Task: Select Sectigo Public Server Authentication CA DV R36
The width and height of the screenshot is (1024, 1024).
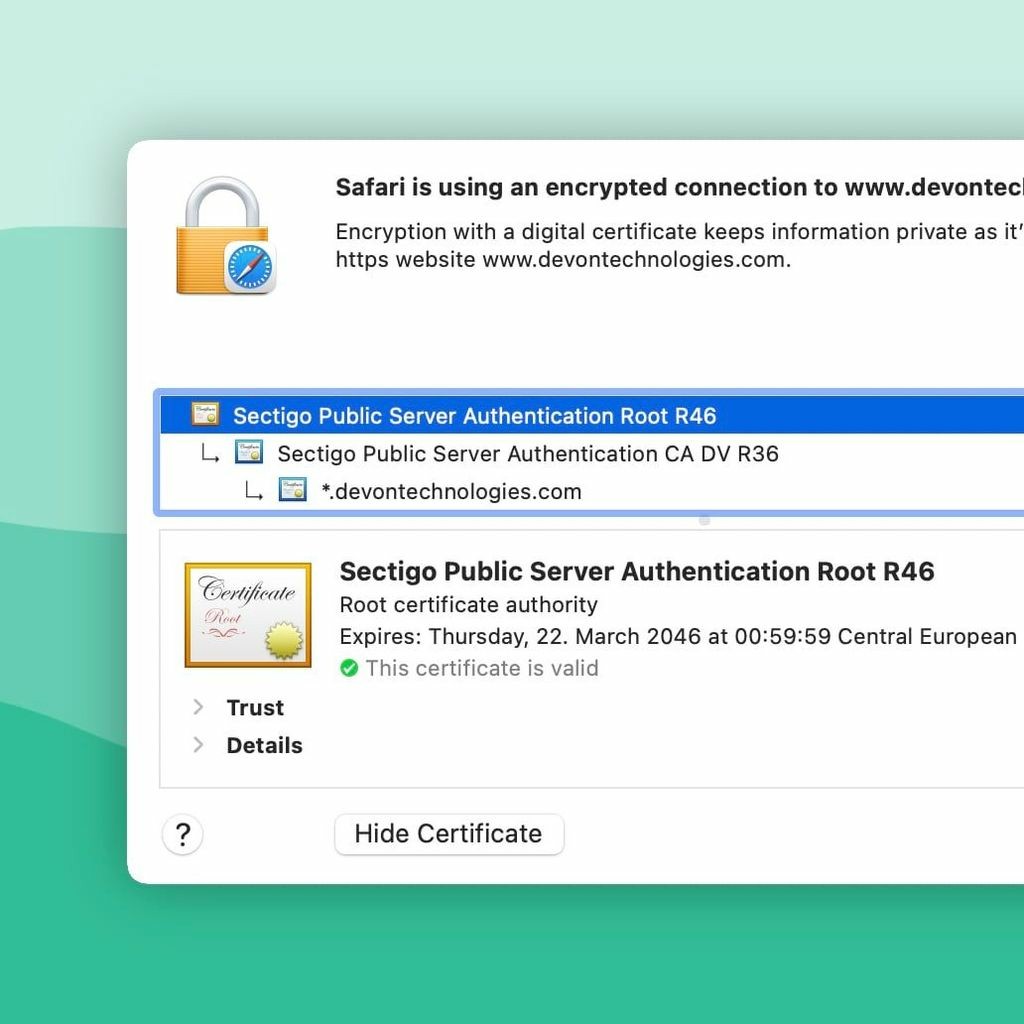Action: tap(592, 453)
